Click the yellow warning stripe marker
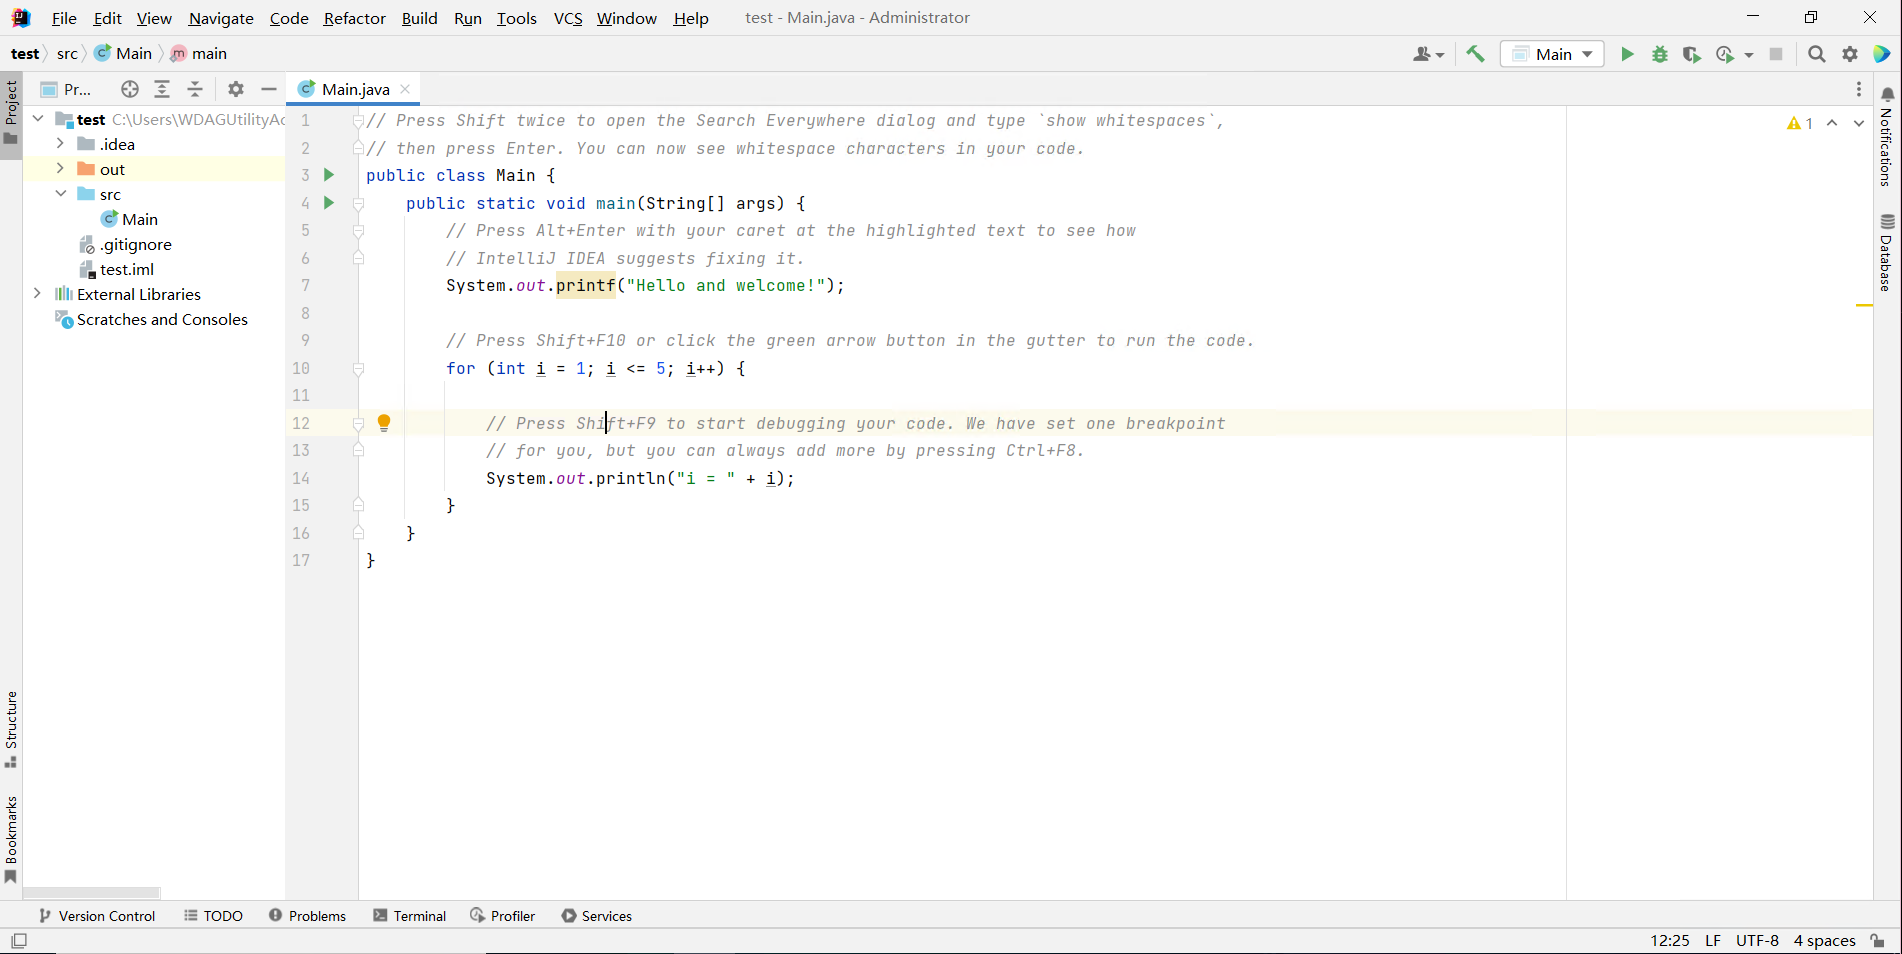The image size is (1902, 954). 1864,305
